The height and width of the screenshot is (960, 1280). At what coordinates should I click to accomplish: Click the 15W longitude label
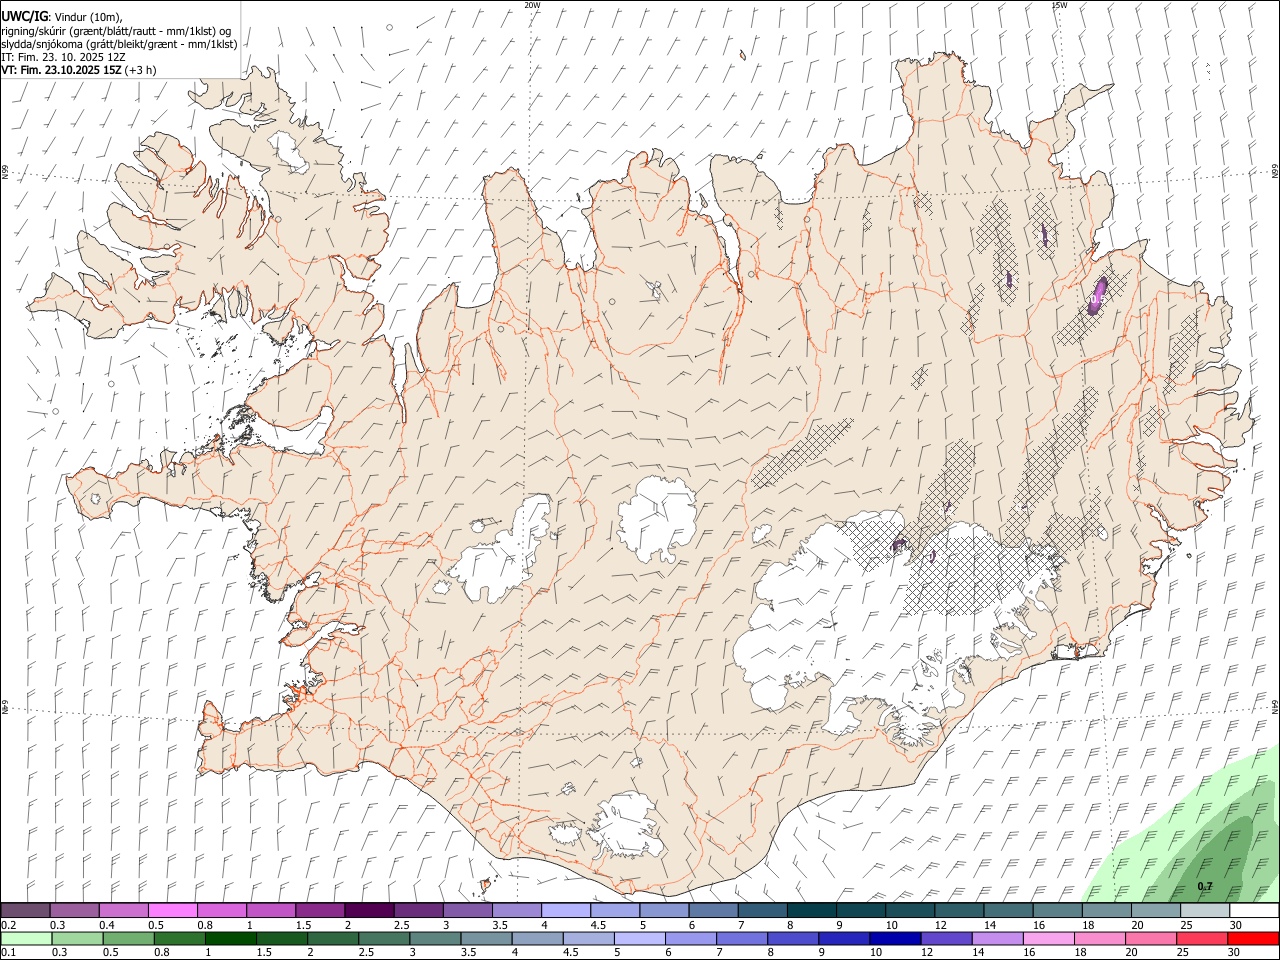[x=1059, y=5]
